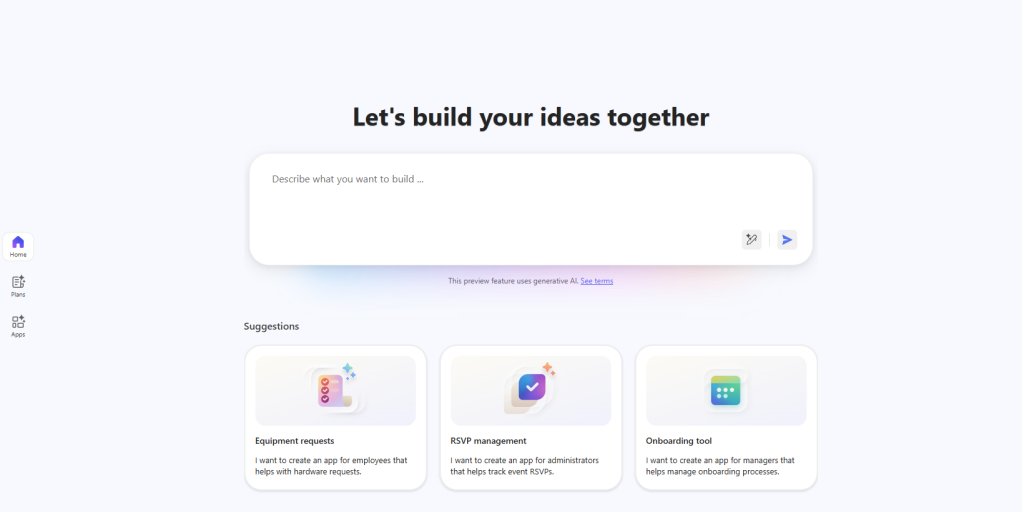The width and height of the screenshot is (1024, 512).
Task: Select the Onboarding tool card title
Action: pos(679,441)
